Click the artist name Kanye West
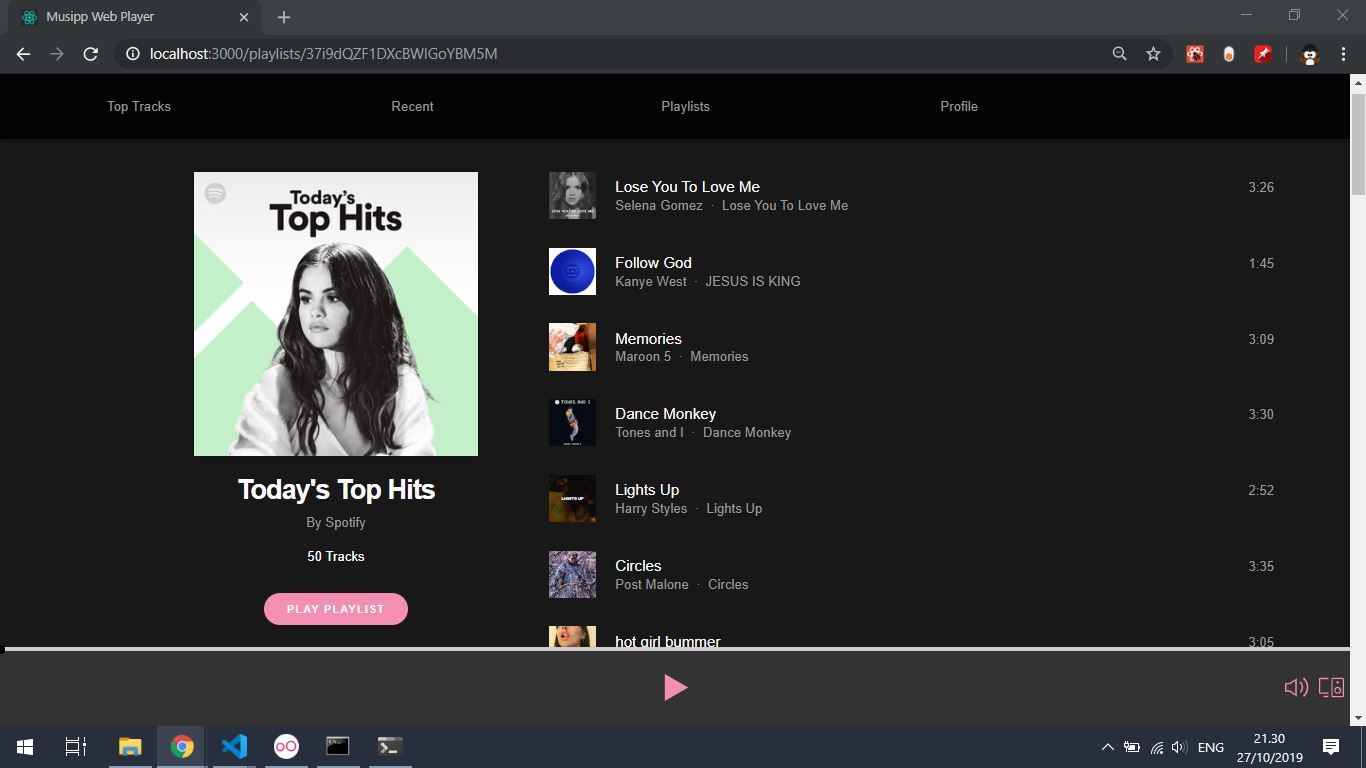 coord(651,281)
